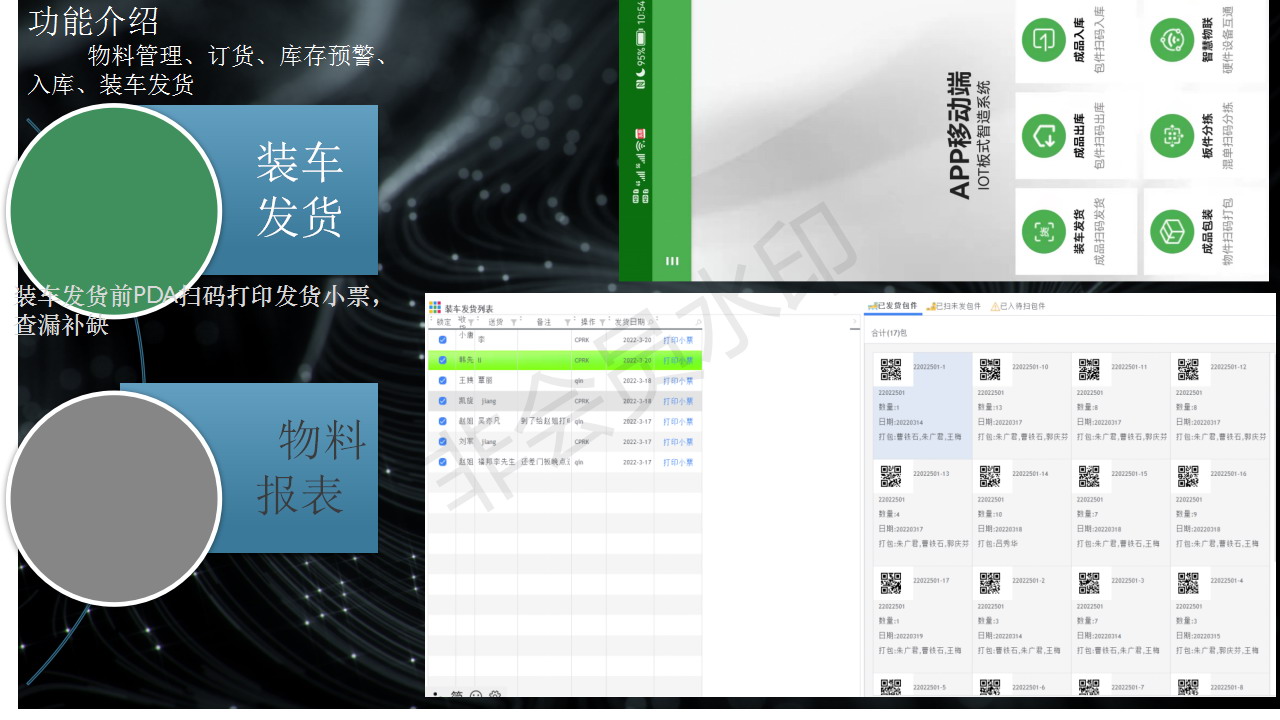Switch to the 已扫未发包件 tab
The height and width of the screenshot is (720, 1280).
coord(955,306)
